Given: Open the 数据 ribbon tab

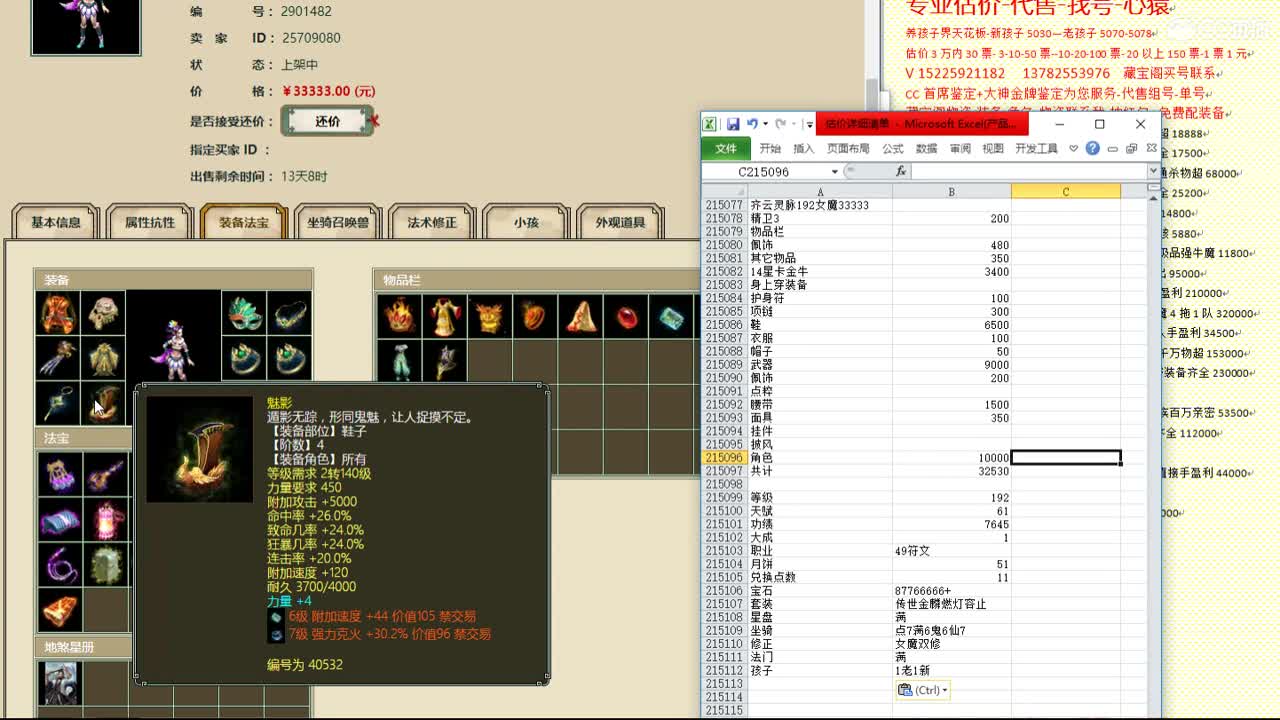Looking at the screenshot, I should (927, 148).
